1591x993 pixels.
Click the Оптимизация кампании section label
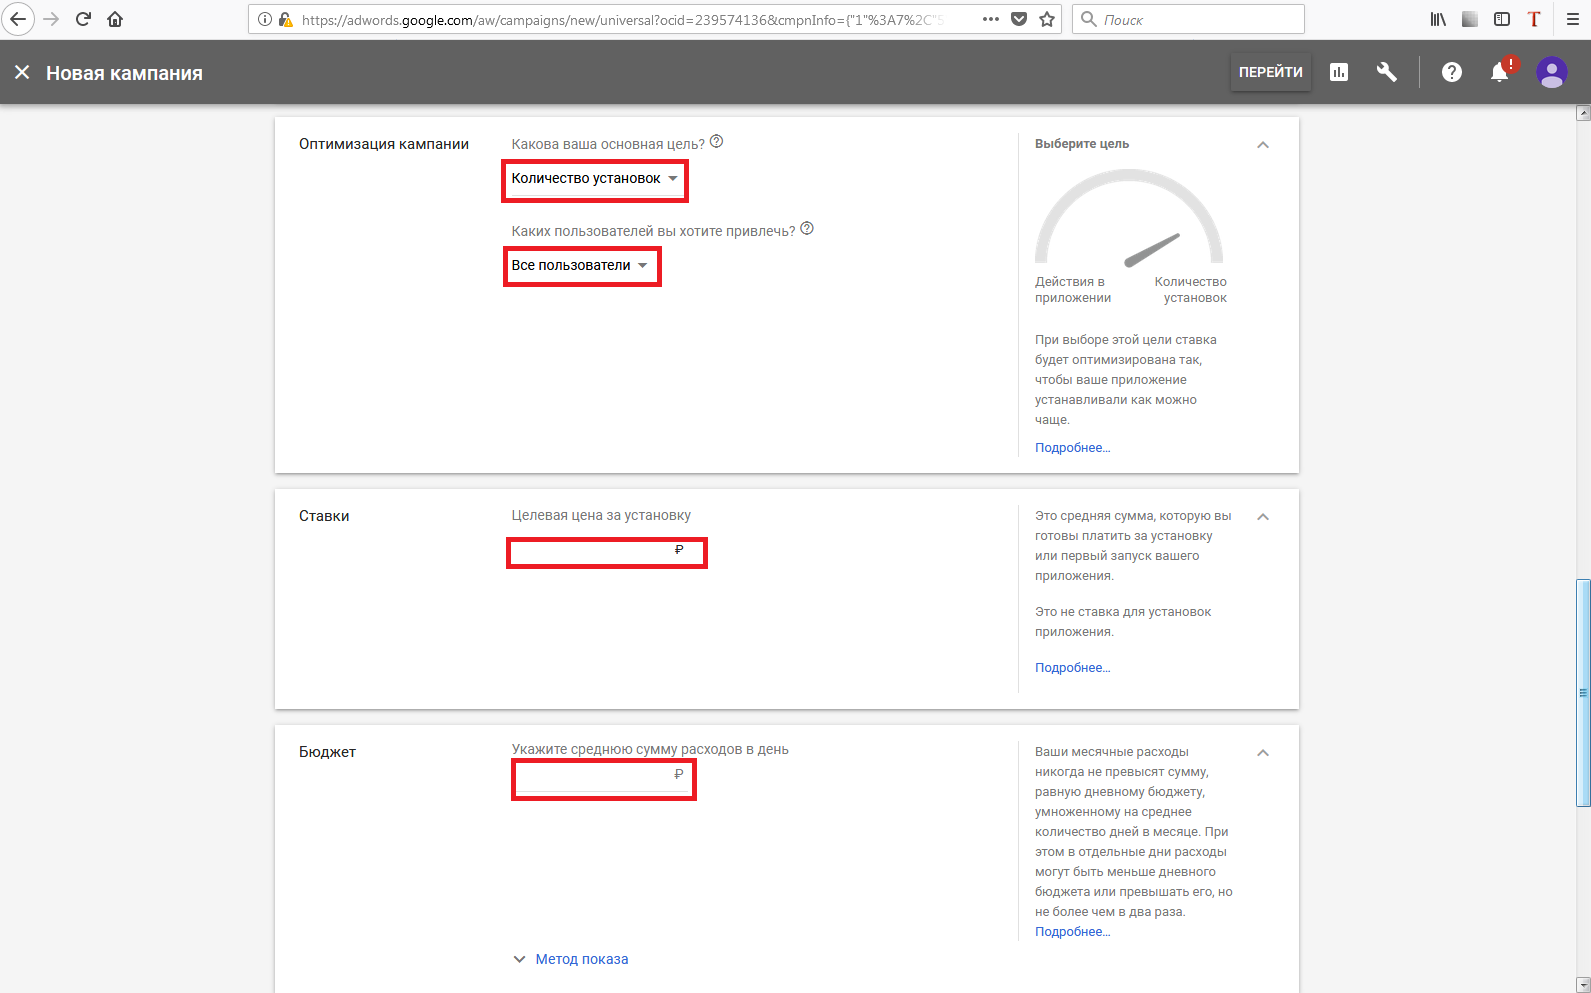(x=384, y=144)
